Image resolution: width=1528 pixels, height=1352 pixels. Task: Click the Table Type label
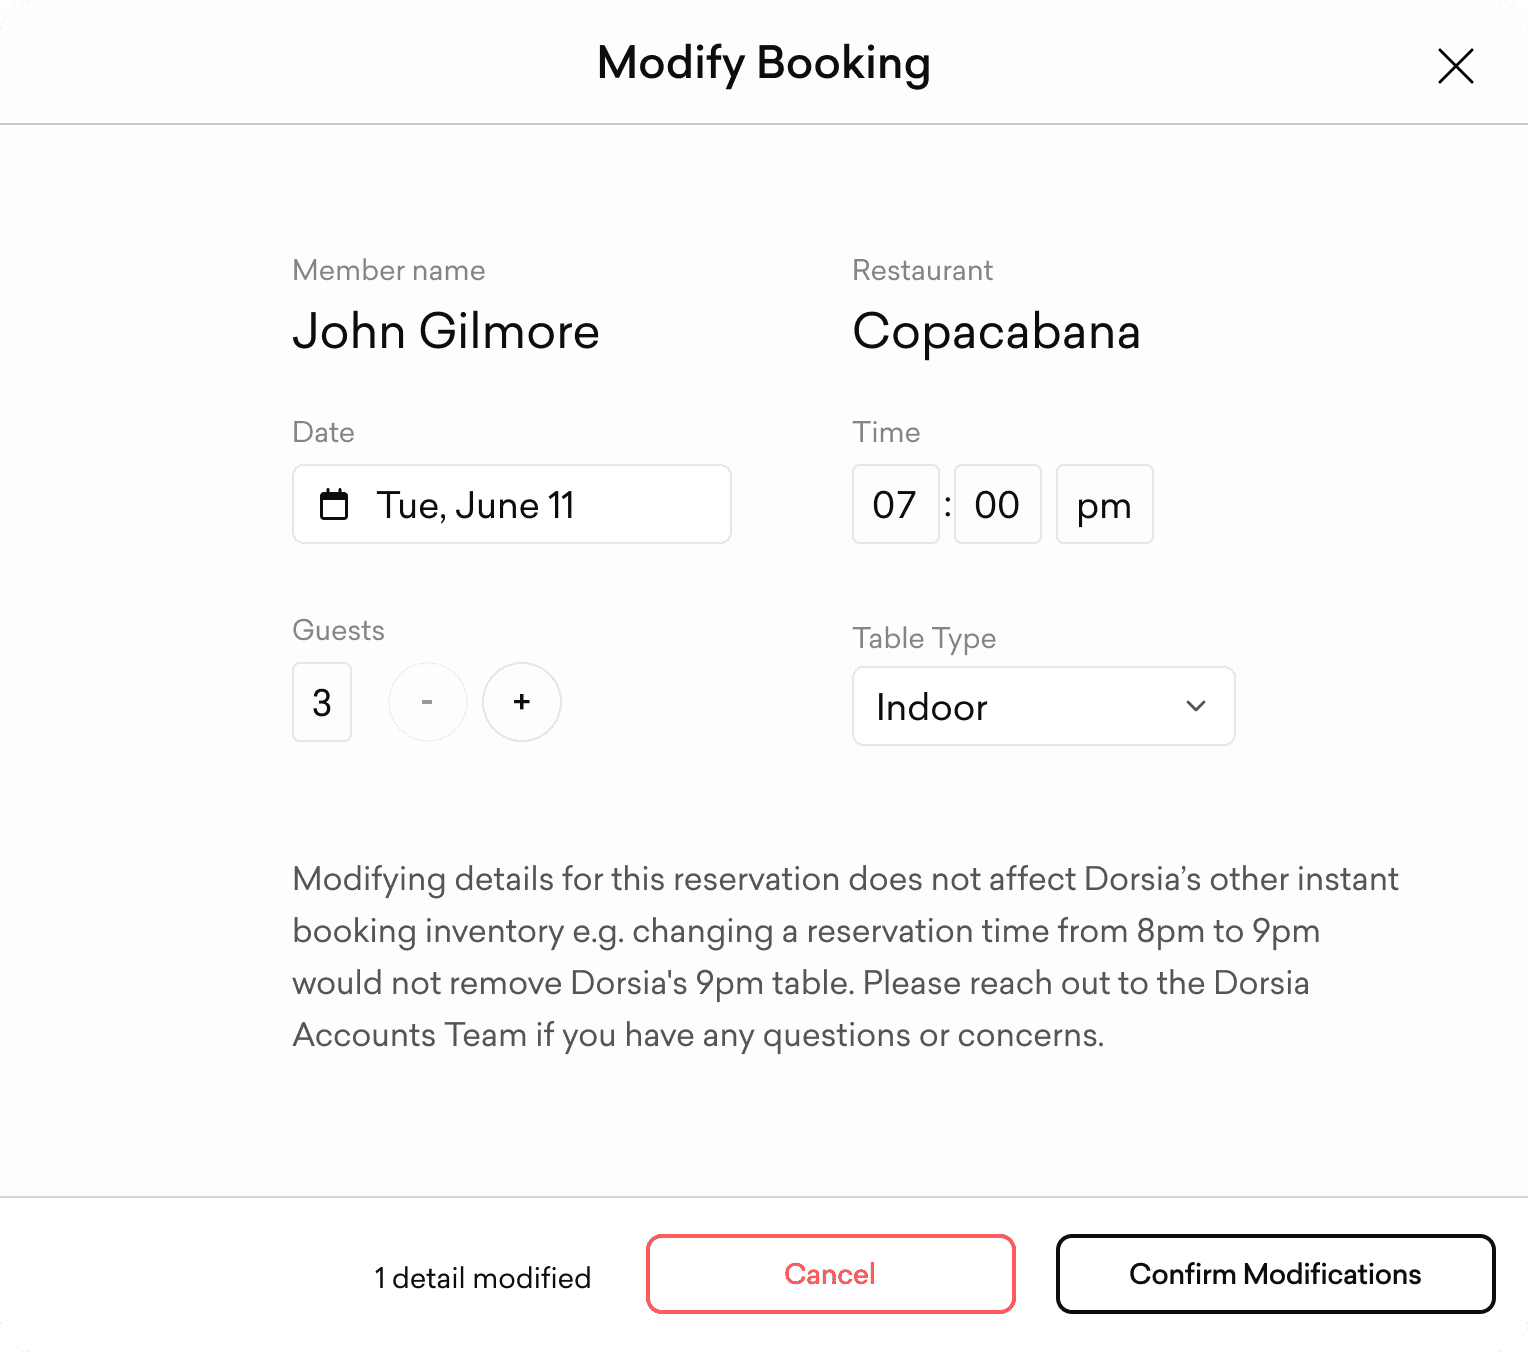tap(924, 638)
